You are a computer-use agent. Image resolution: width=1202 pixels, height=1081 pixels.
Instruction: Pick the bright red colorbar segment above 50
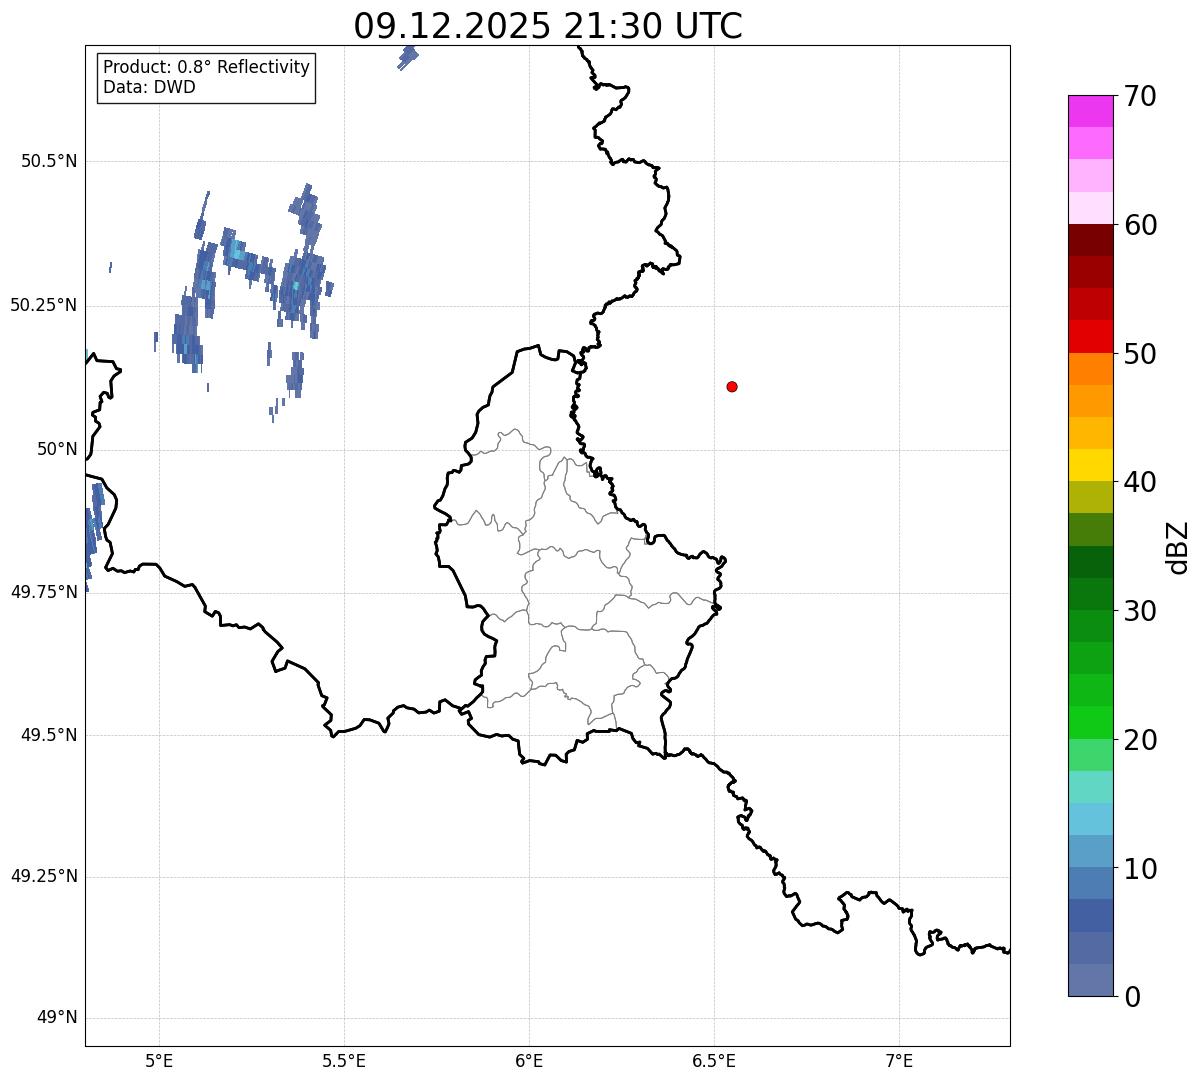[1090, 336]
